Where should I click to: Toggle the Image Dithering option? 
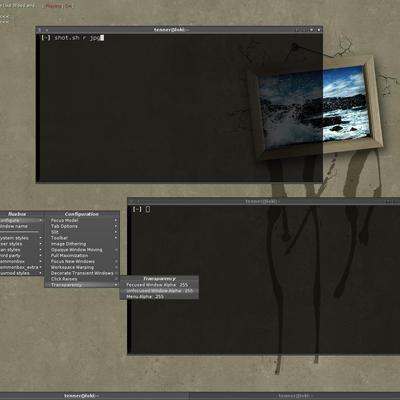(82, 244)
